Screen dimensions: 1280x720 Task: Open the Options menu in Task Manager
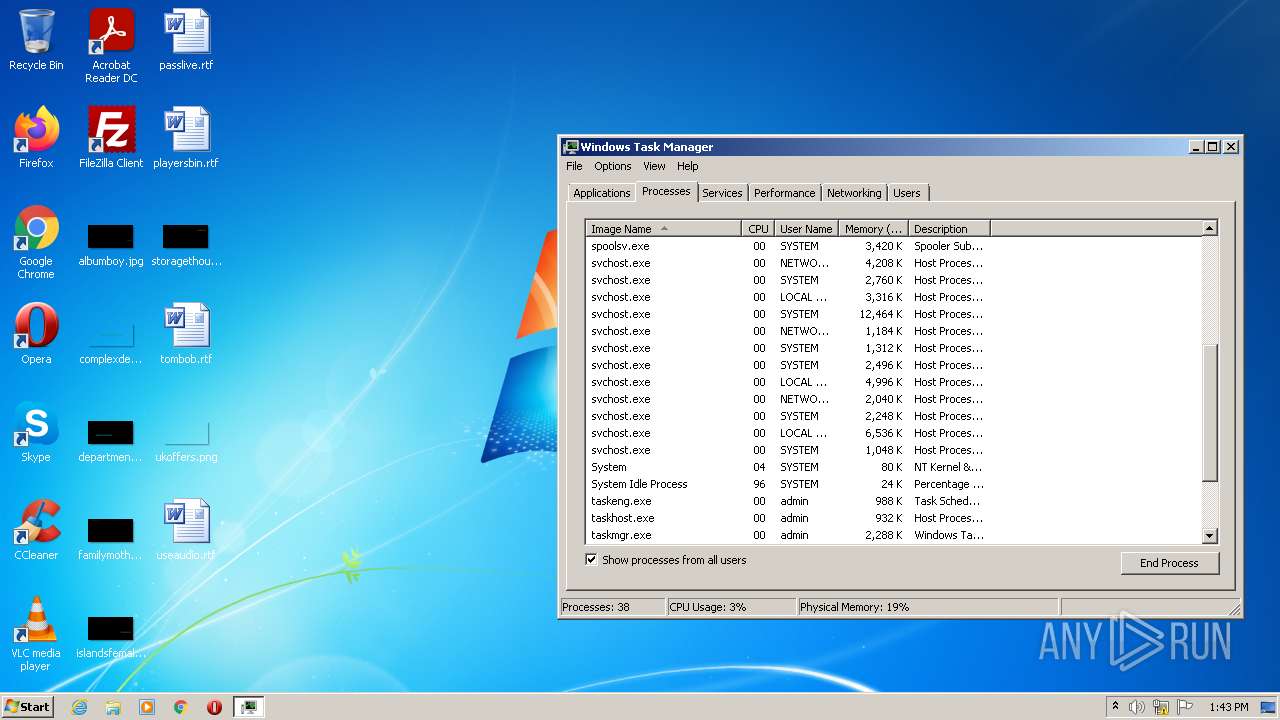[x=613, y=166]
